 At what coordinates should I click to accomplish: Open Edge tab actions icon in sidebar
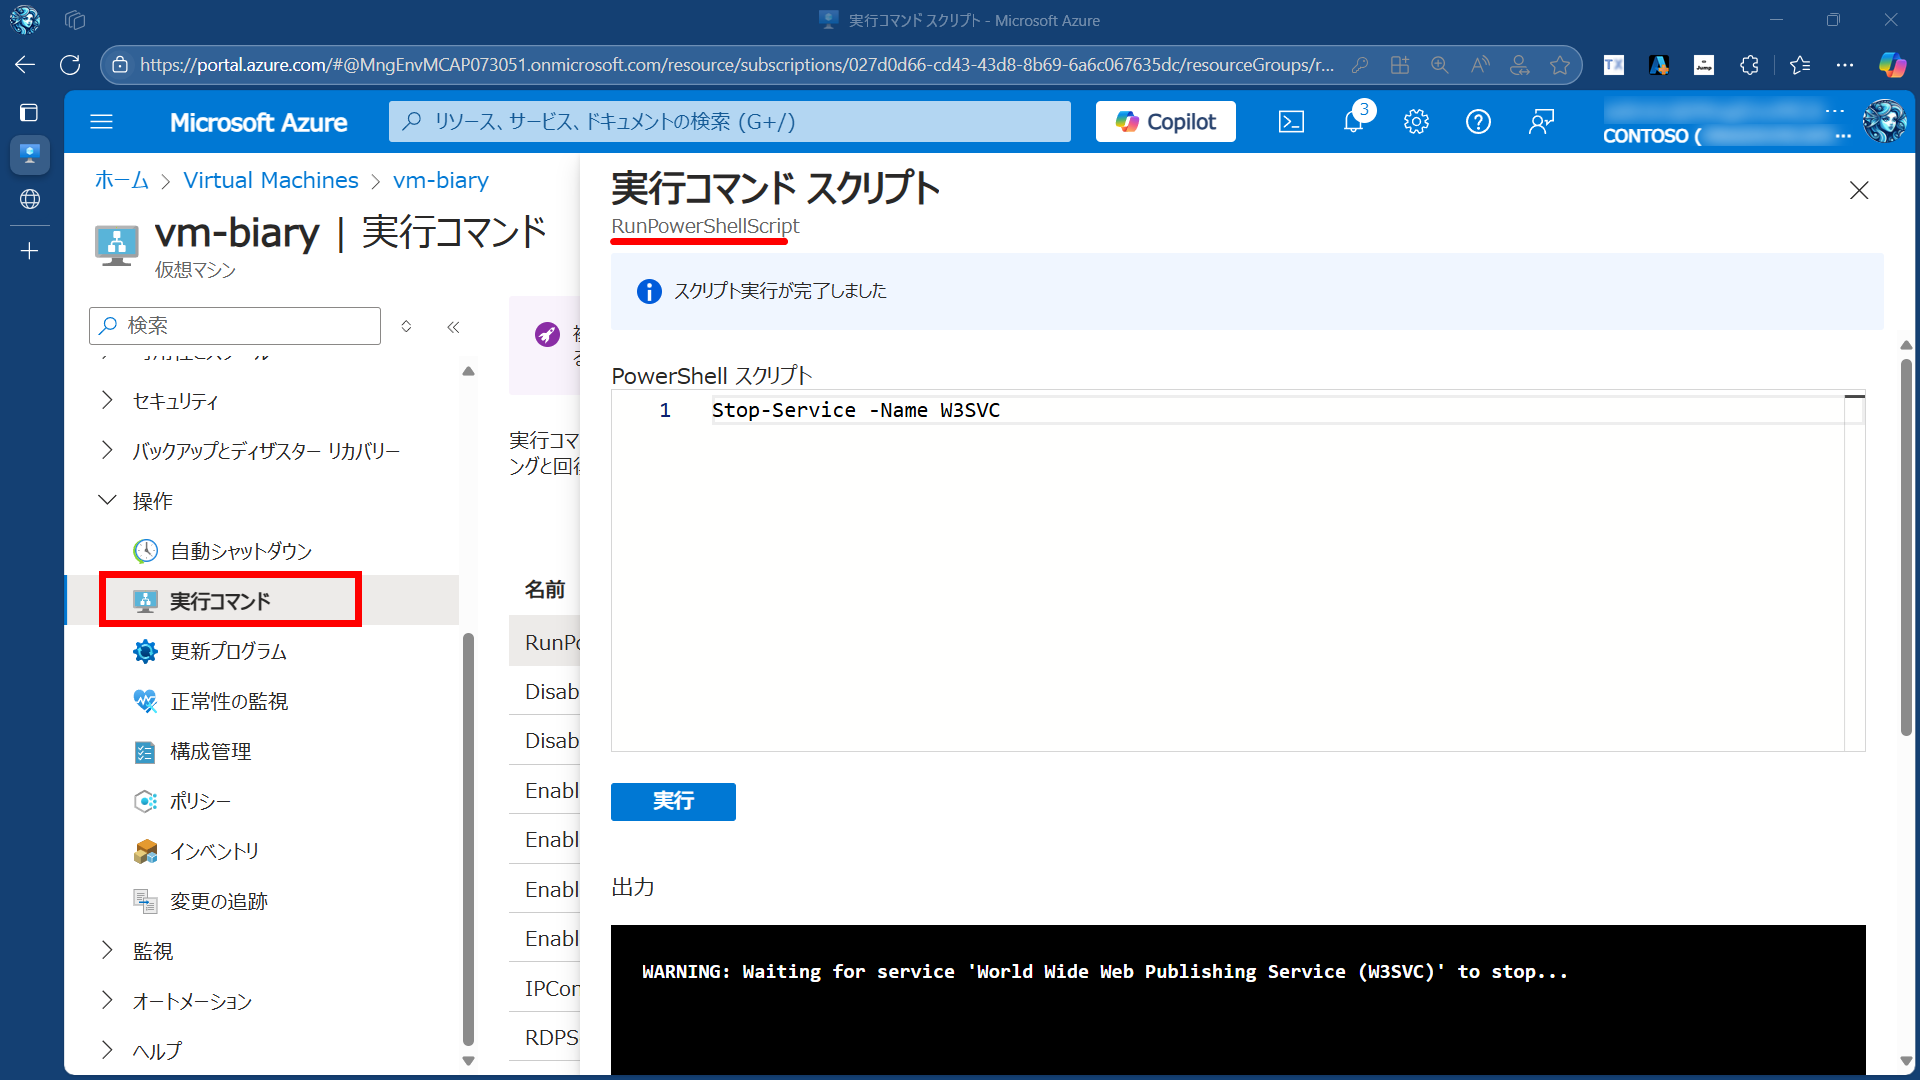pyautogui.click(x=29, y=112)
